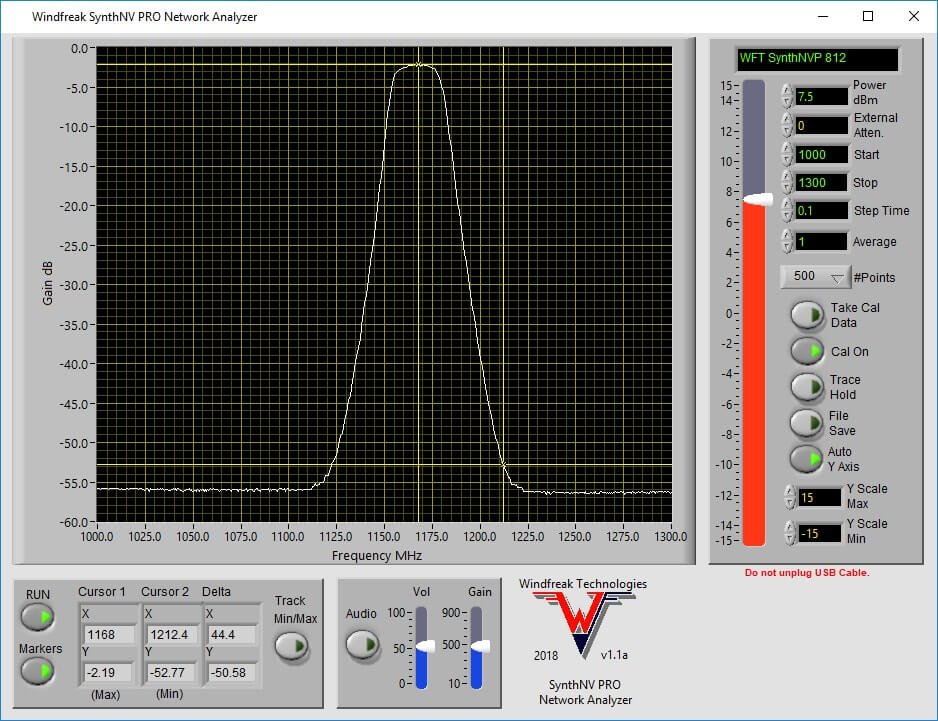Toggle the RUN button
The height and width of the screenshot is (721, 938).
tap(38, 618)
